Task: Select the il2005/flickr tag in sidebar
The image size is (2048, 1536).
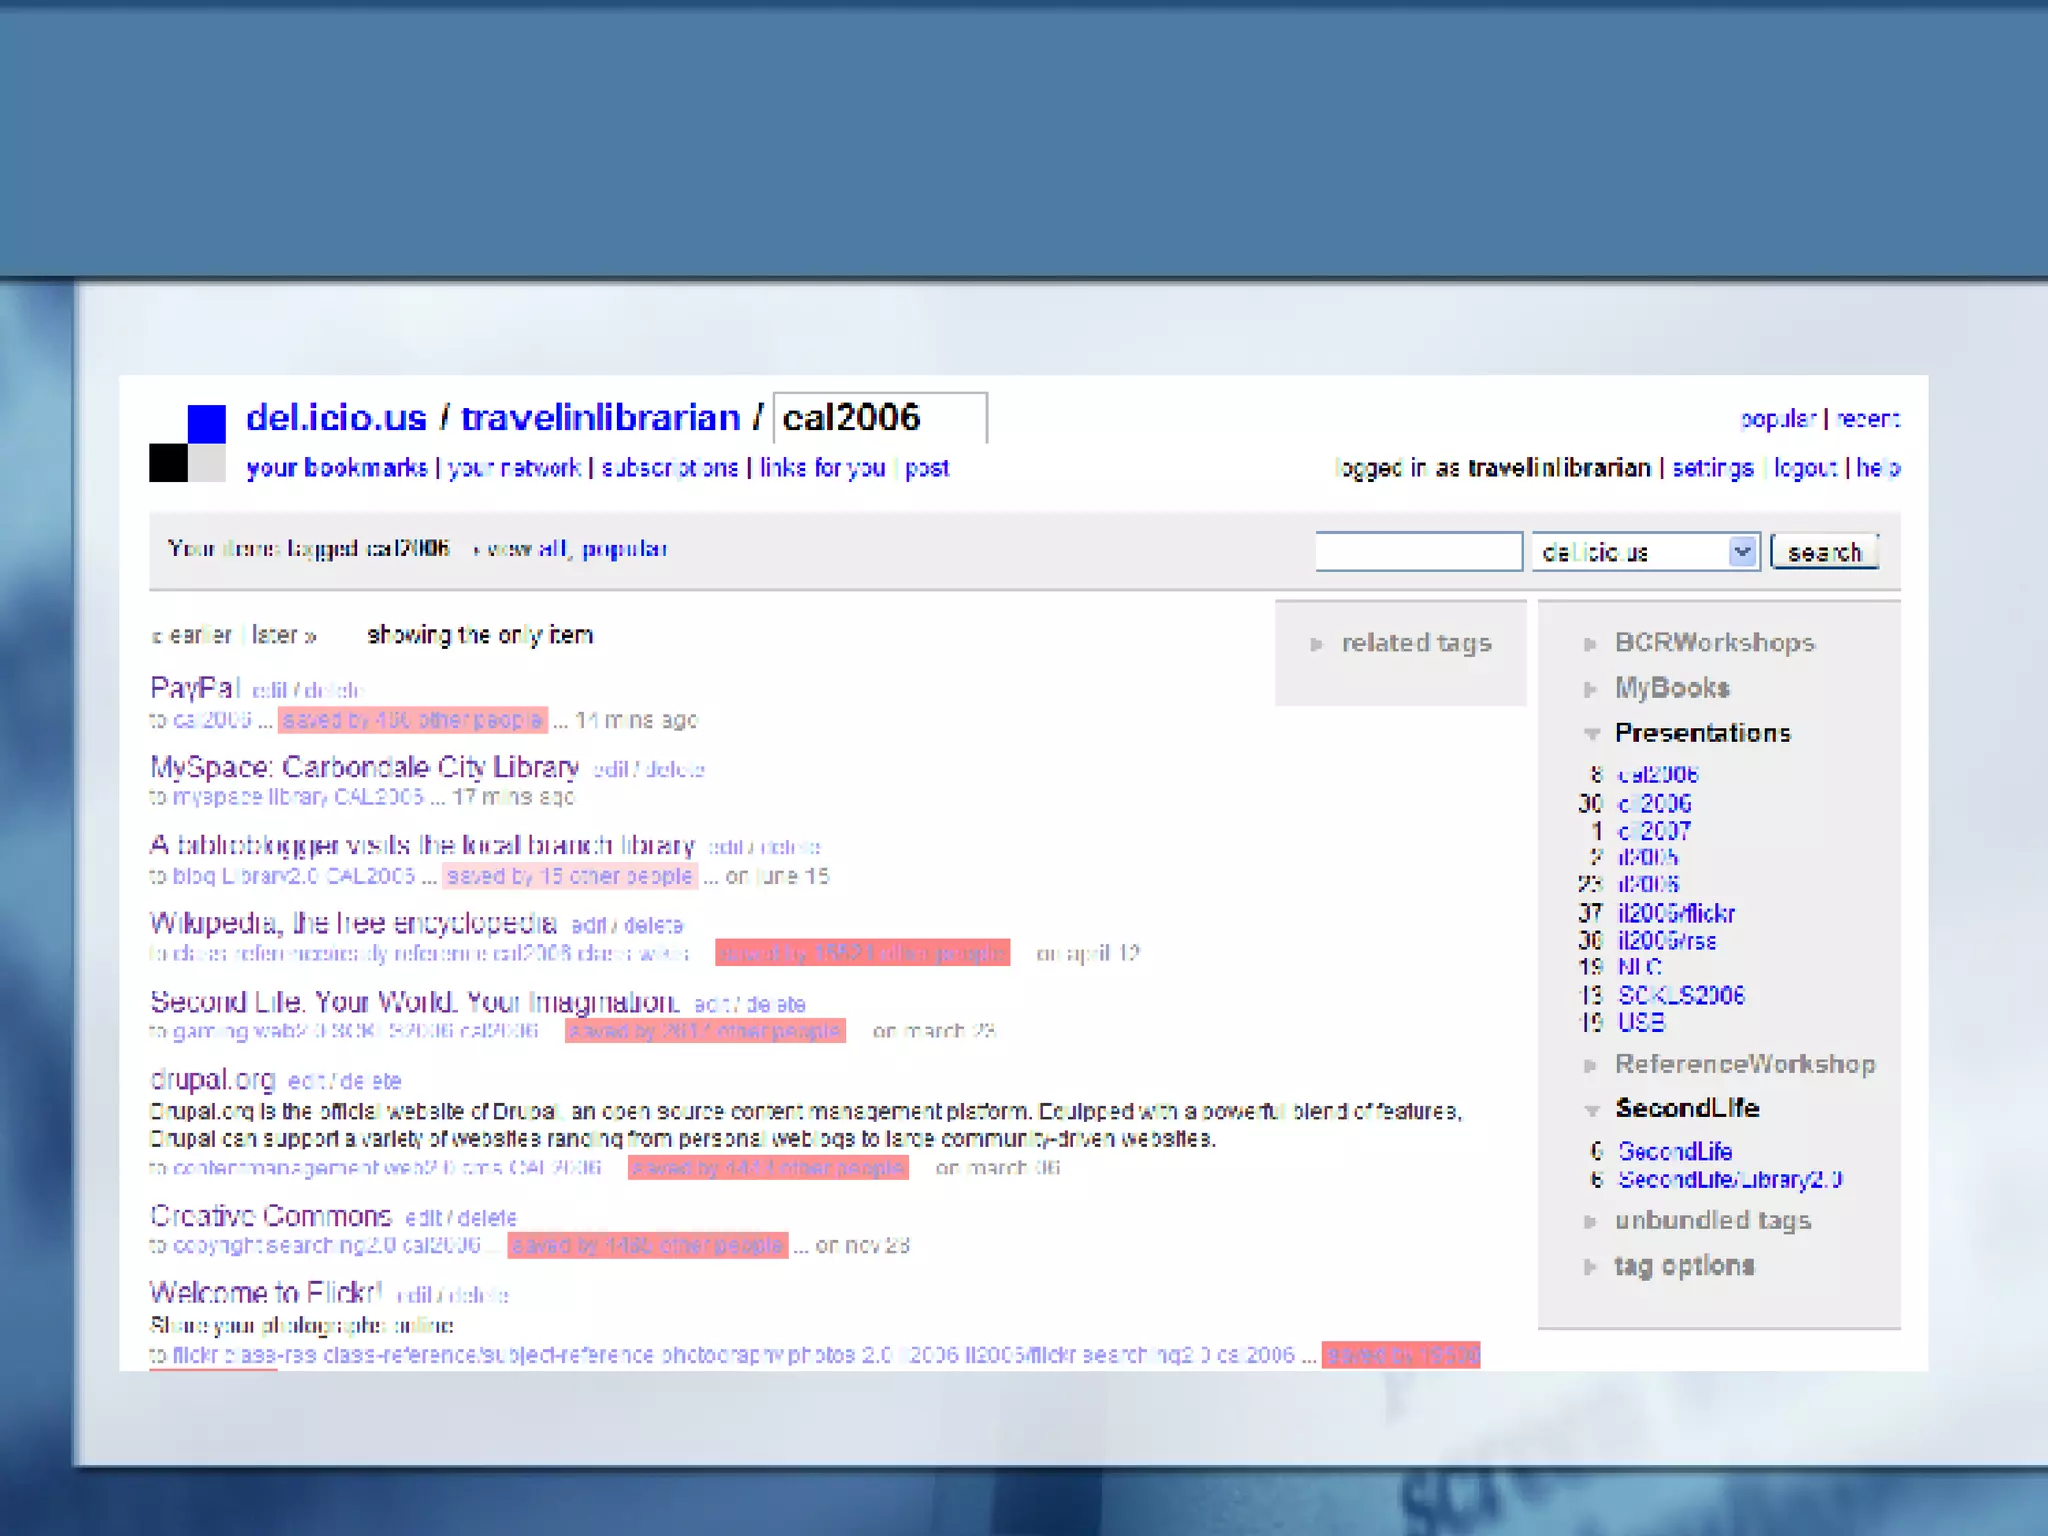Action: click(x=1676, y=913)
